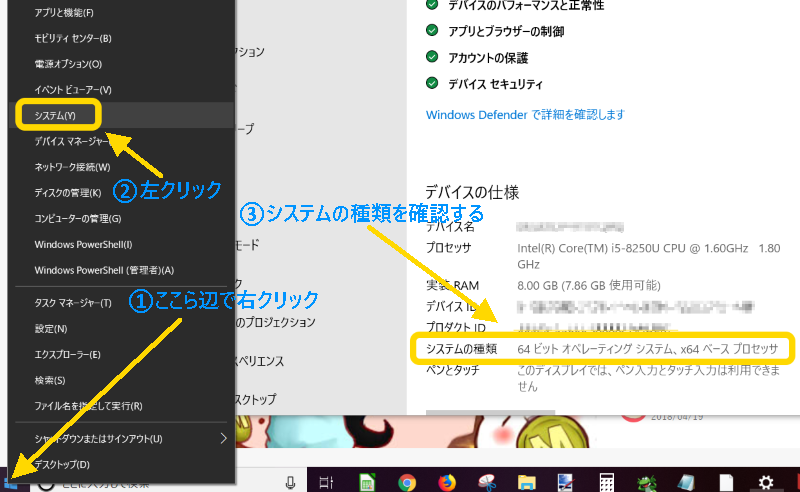The width and height of the screenshot is (800, 492).
Task: Open the Windows Defender で詳細を確認します link
Action: (525, 115)
